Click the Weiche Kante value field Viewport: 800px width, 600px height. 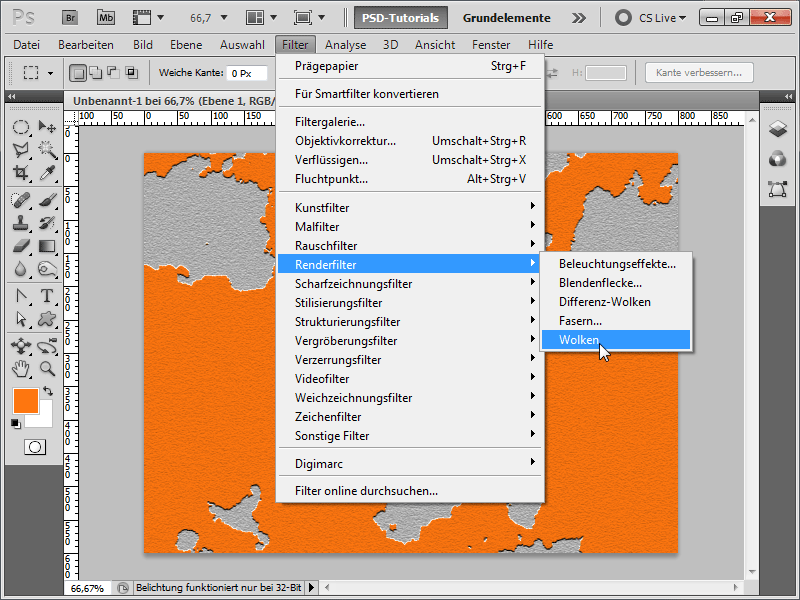pos(246,73)
